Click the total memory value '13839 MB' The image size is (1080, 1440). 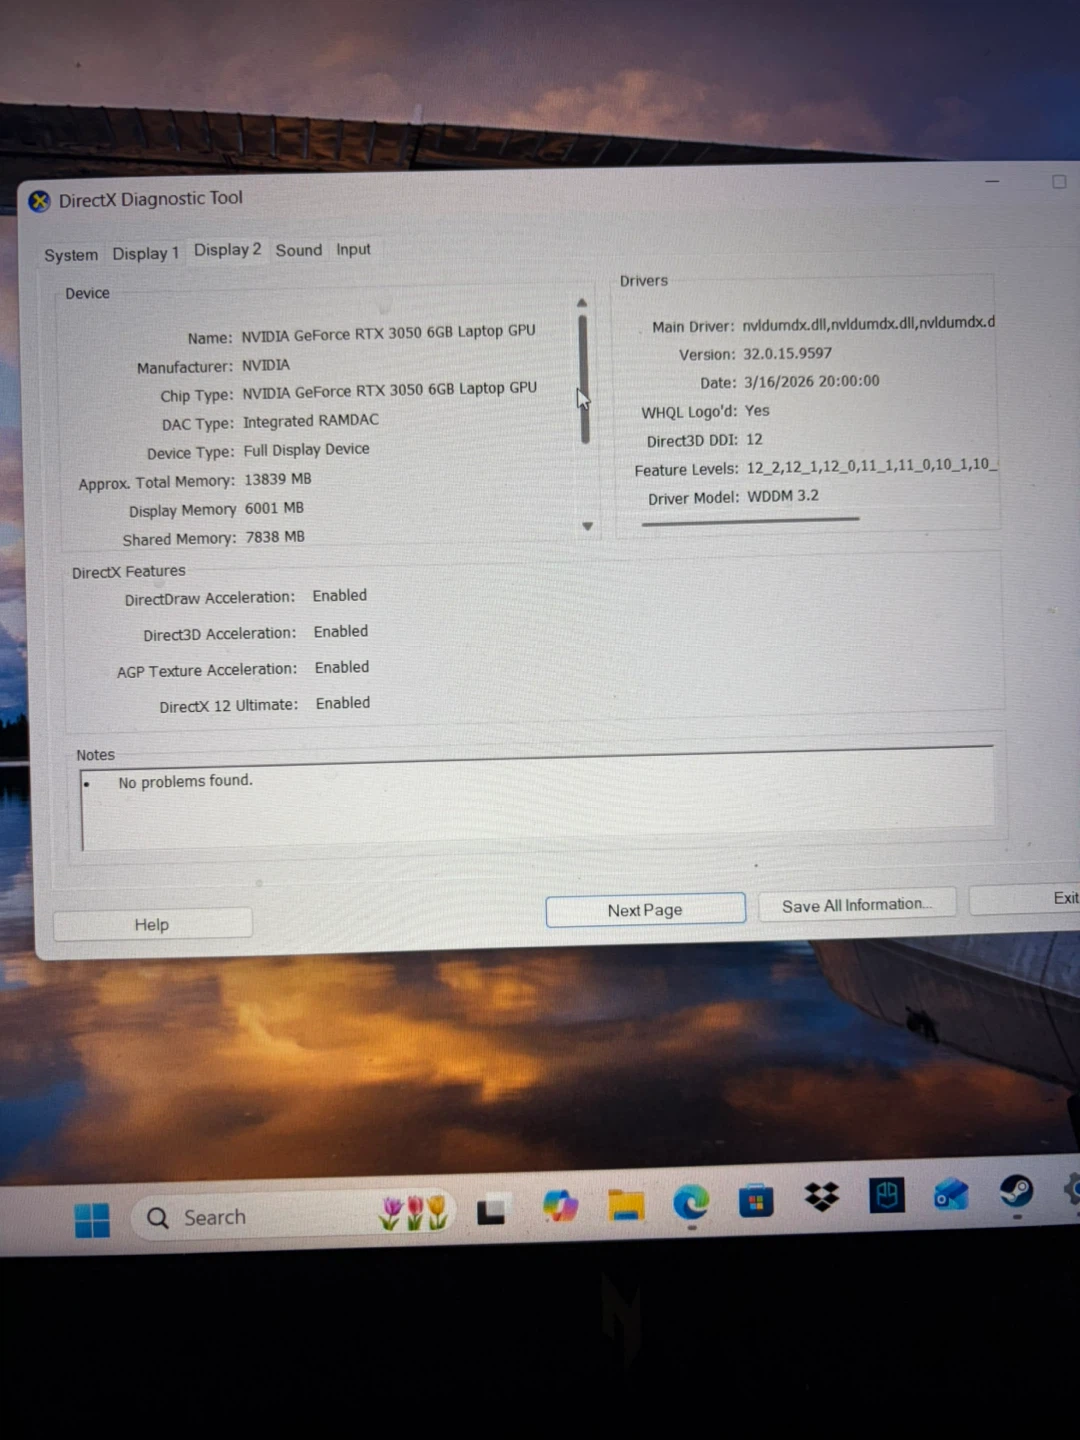[278, 479]
